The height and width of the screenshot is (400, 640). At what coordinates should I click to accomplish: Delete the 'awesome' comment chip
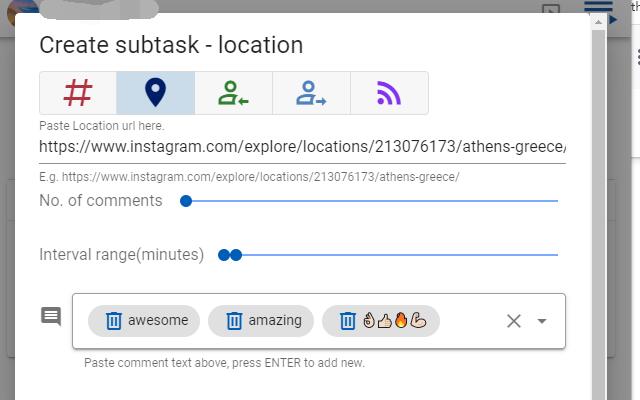[114, 321]
